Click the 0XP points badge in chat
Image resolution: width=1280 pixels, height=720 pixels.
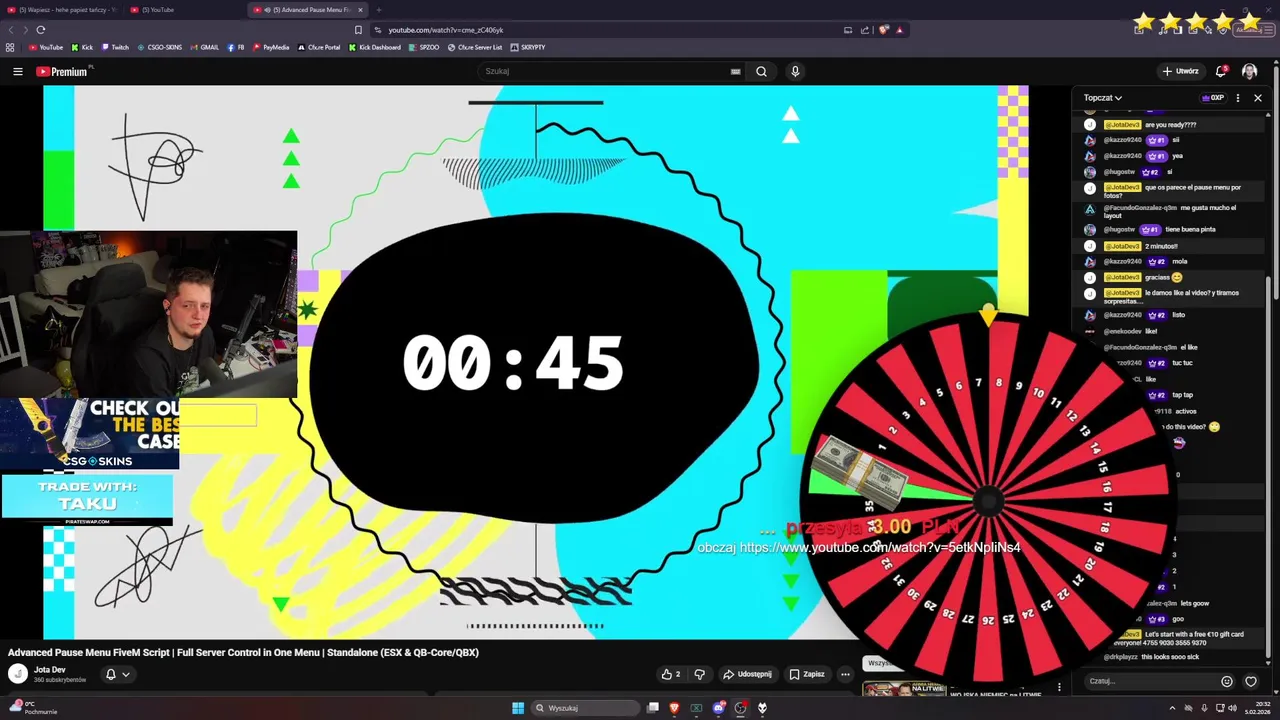click(1213, 98)
